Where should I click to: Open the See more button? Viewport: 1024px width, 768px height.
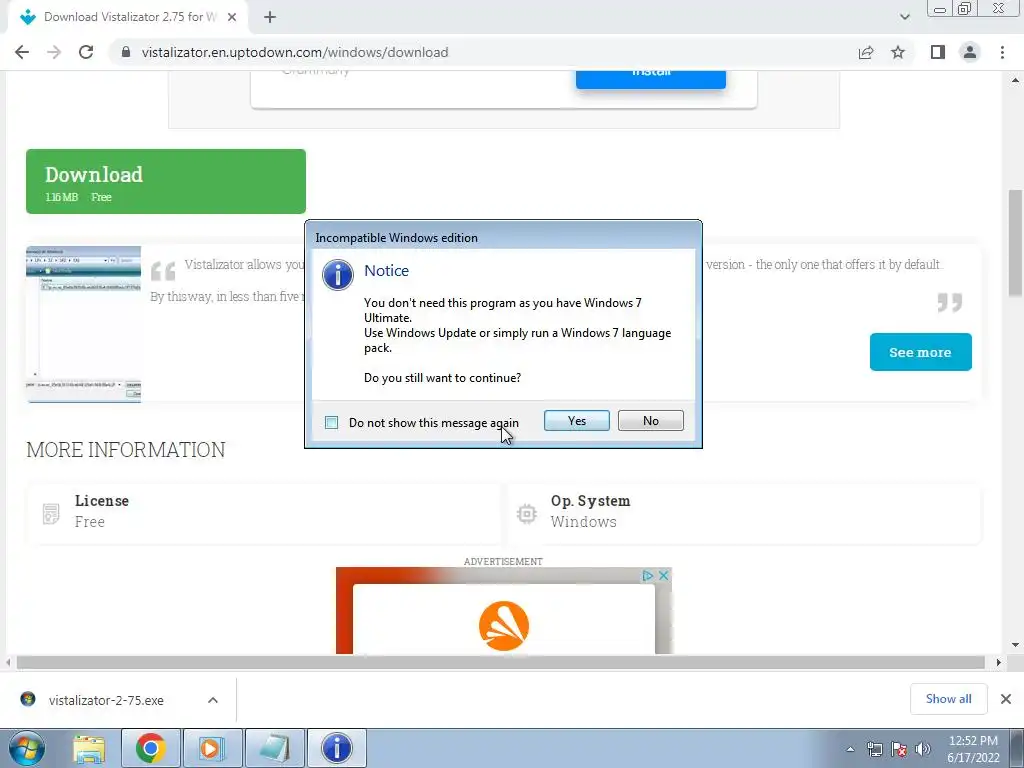(x=920, y=352)
